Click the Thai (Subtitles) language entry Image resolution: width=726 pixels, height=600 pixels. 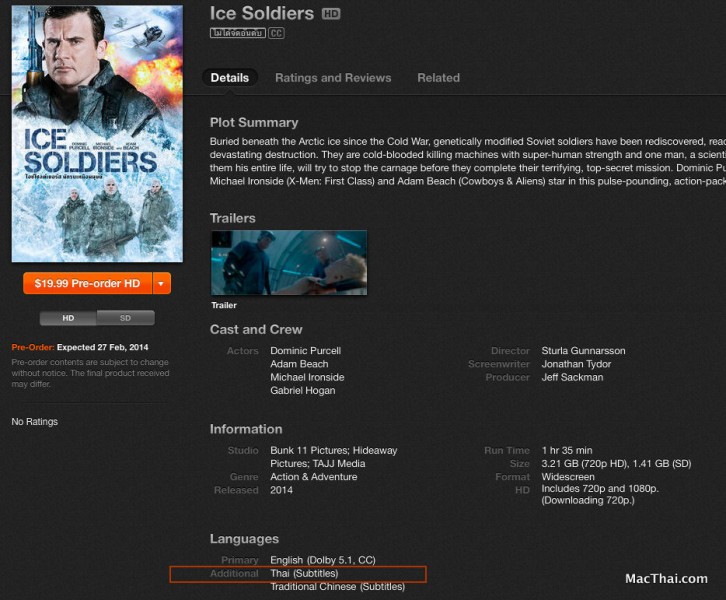[304, 574]
